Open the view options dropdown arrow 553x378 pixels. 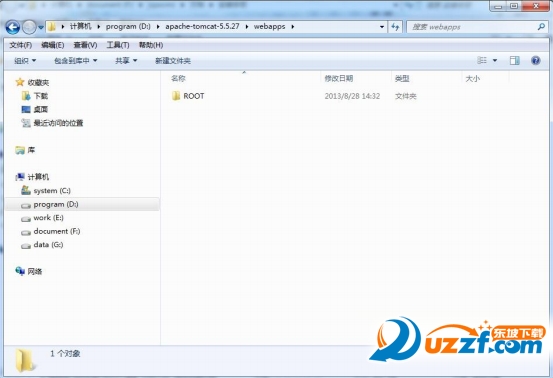pos(495,60)
